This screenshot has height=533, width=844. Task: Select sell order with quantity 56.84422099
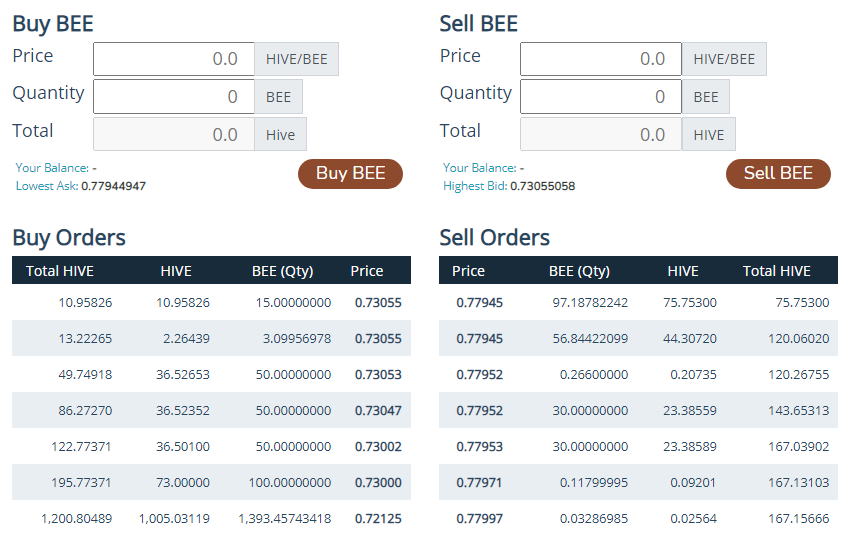click(638, 339)
